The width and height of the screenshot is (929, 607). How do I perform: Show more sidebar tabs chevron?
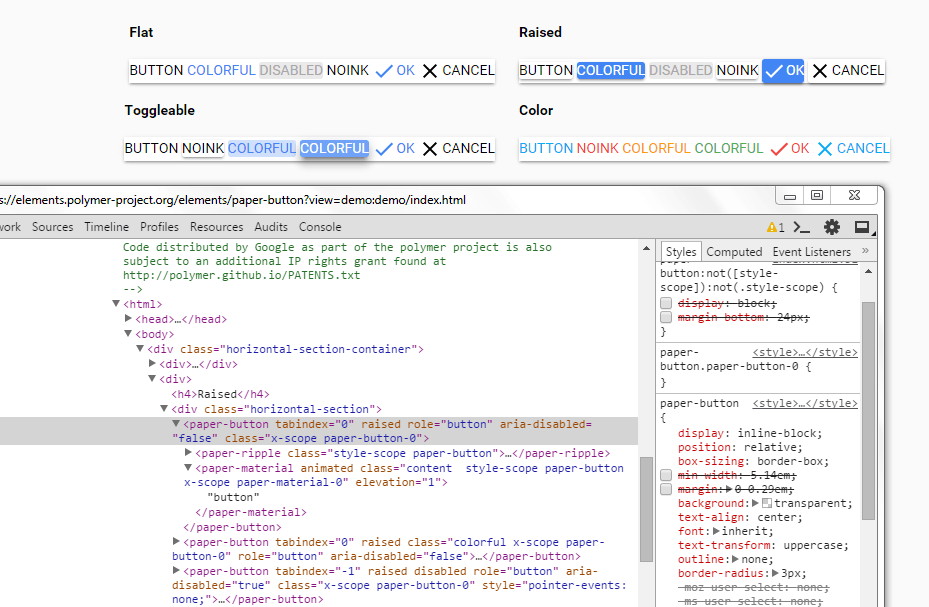pos(865,251)
